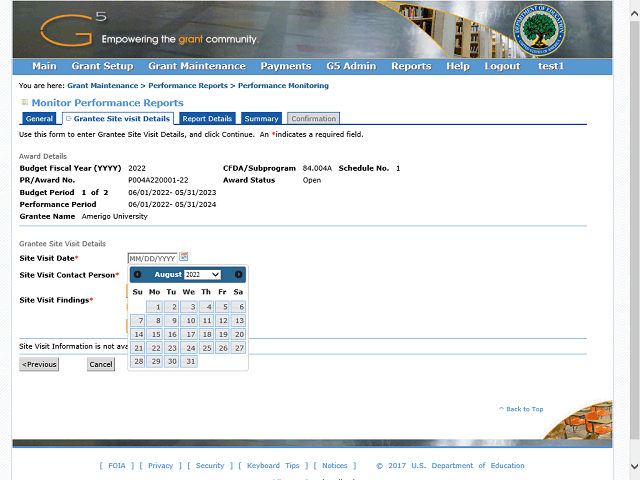Open the G5 Admin menu
This screenshot has width=640, height=480.
coord(351,66)
